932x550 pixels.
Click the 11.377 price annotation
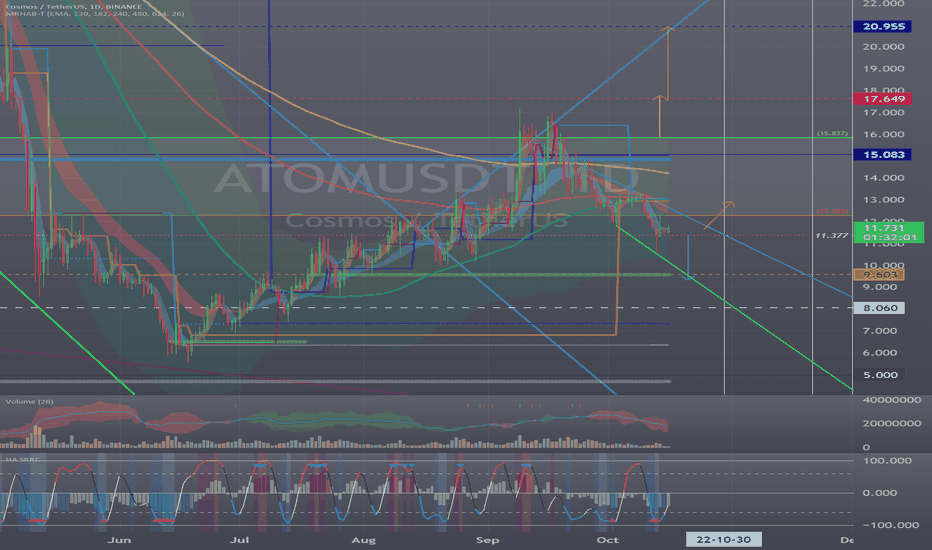831,235
